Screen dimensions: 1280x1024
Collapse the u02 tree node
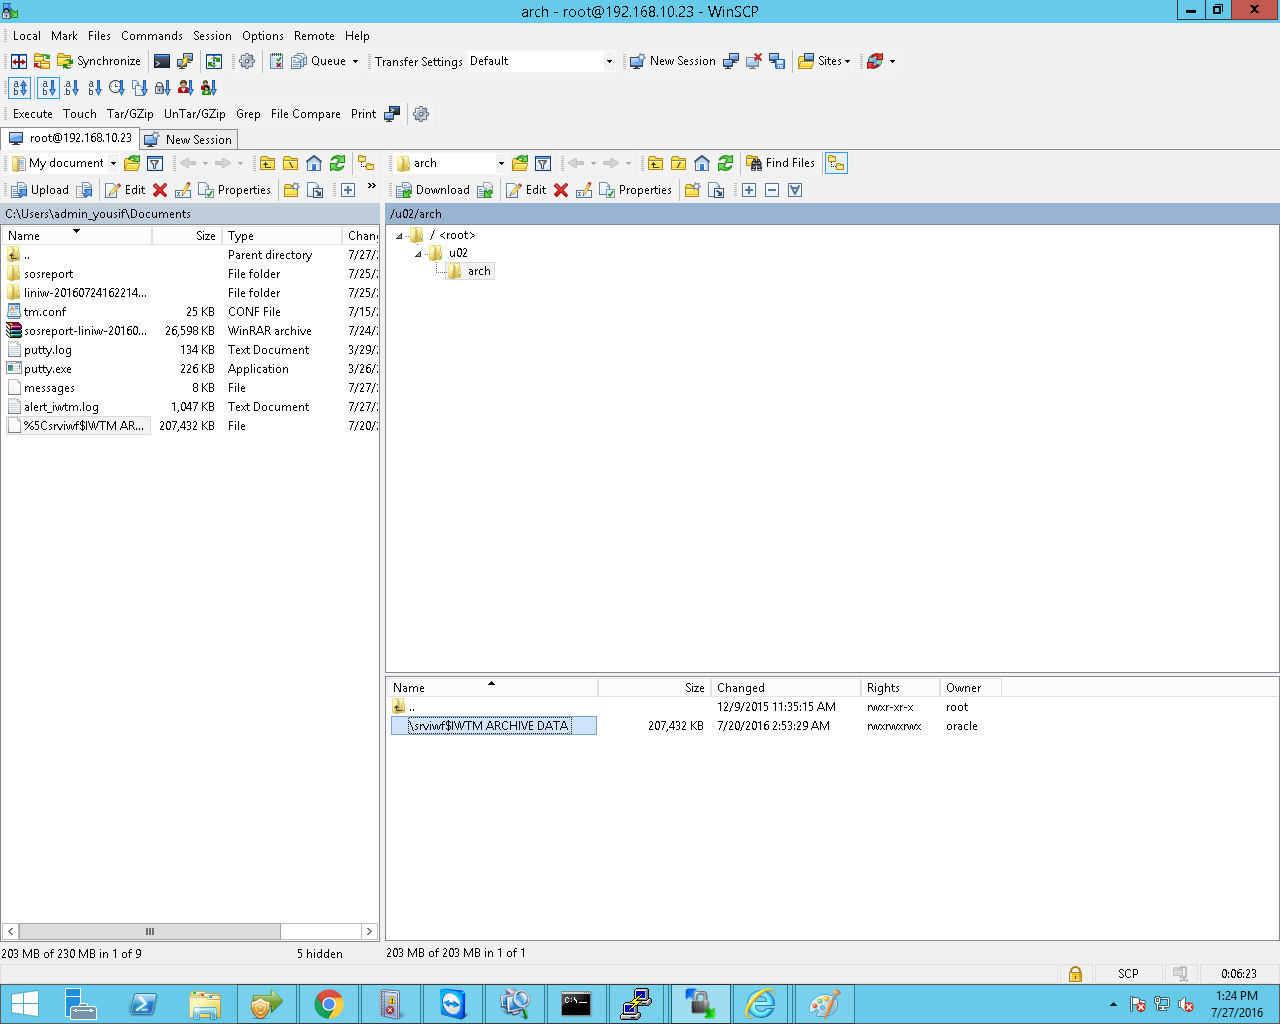pos(418,254)
